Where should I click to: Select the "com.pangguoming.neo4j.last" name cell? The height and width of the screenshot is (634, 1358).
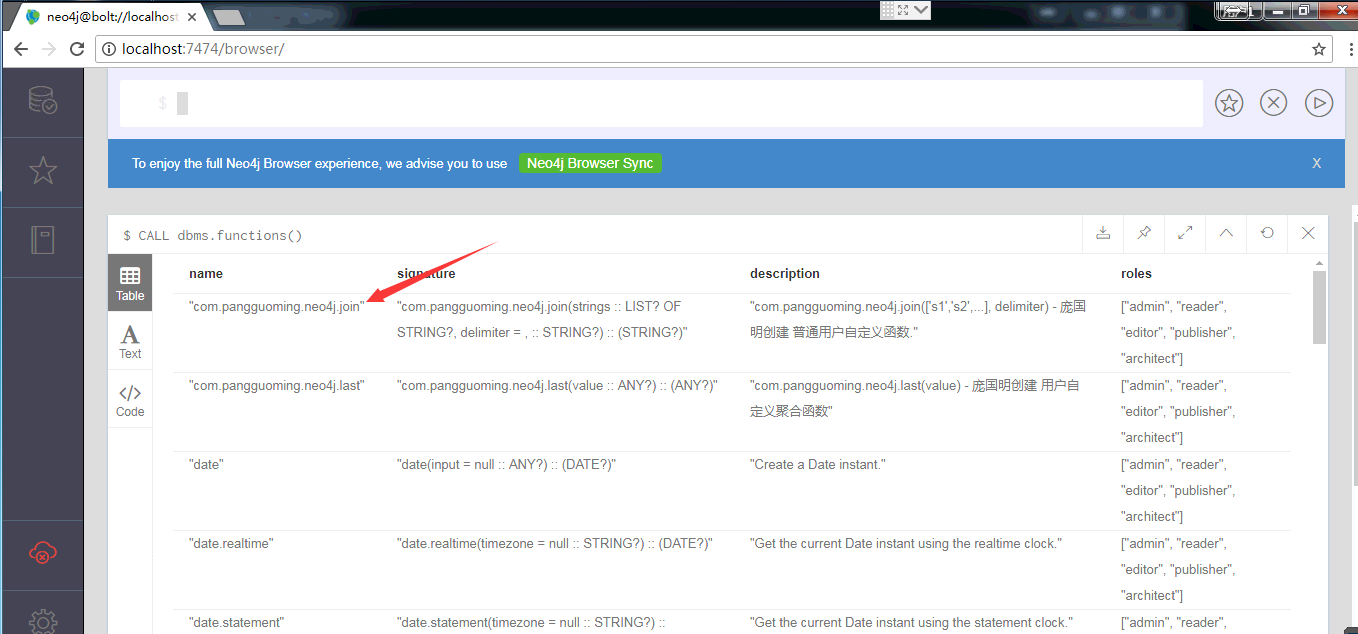(x=276, y=385)
